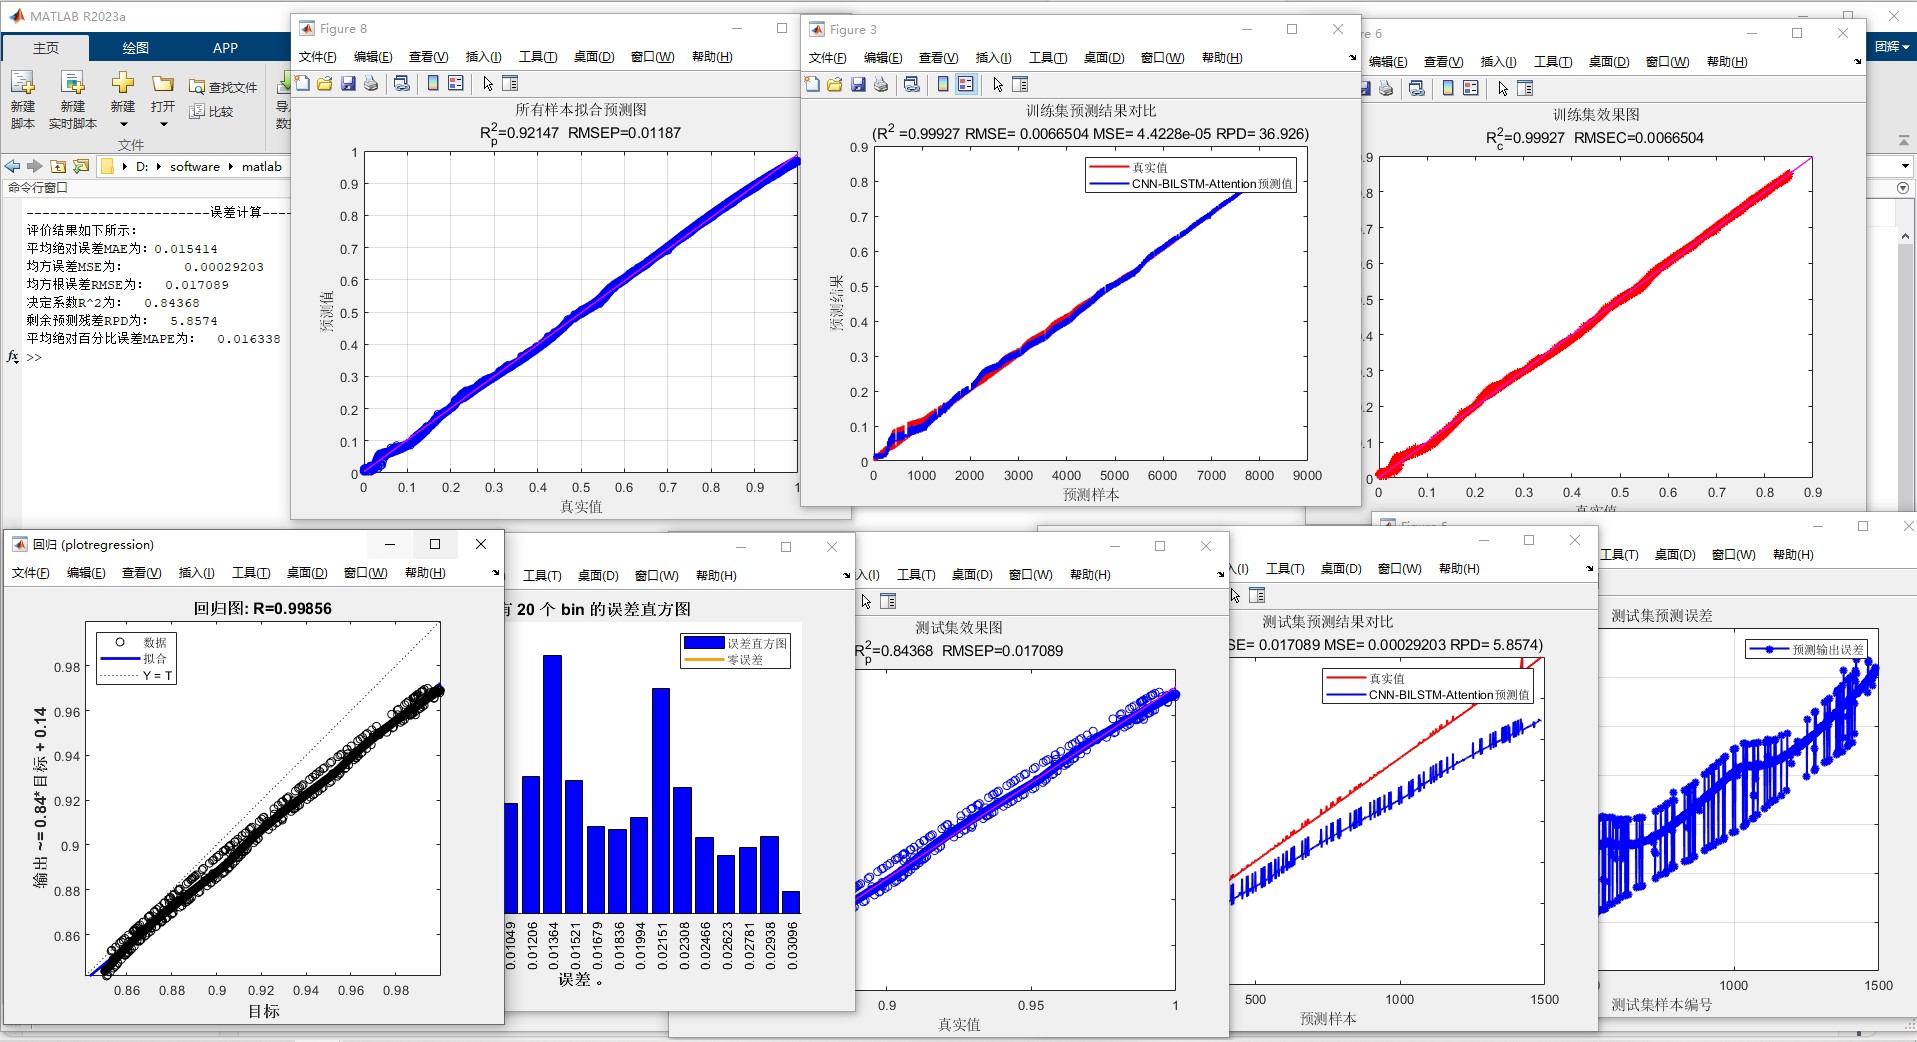This screenshot has width=1917, height=1042.
Task: Click 'matlab' in the folder path
Action: coord(262,167)
